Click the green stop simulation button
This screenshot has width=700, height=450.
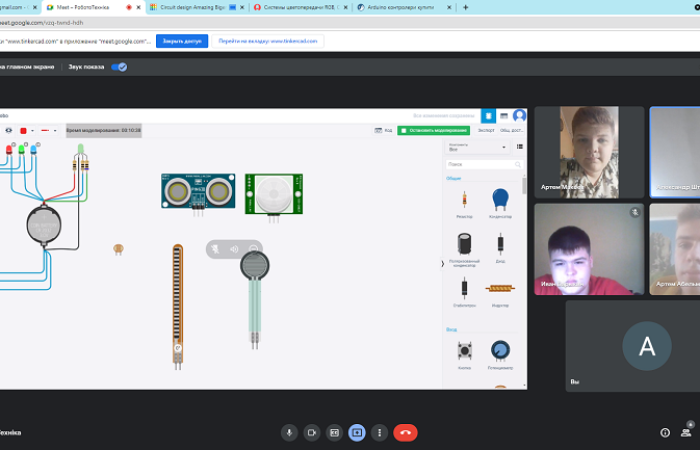pos(433,130)
